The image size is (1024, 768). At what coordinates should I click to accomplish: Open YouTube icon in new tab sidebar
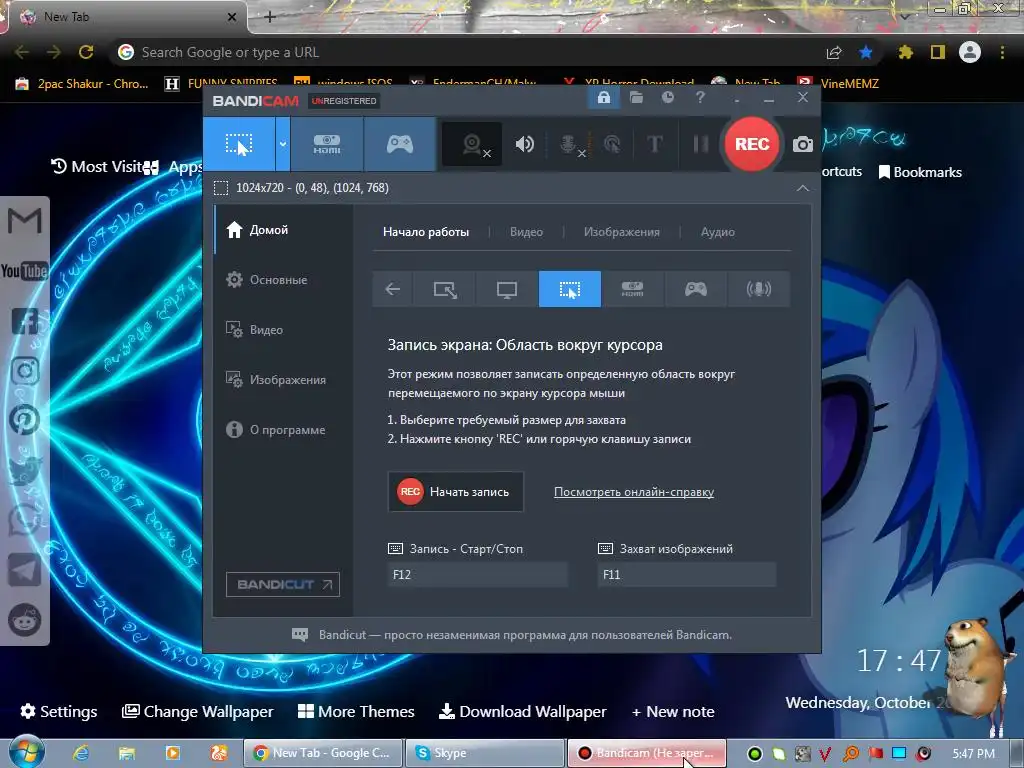click(25, 270)
